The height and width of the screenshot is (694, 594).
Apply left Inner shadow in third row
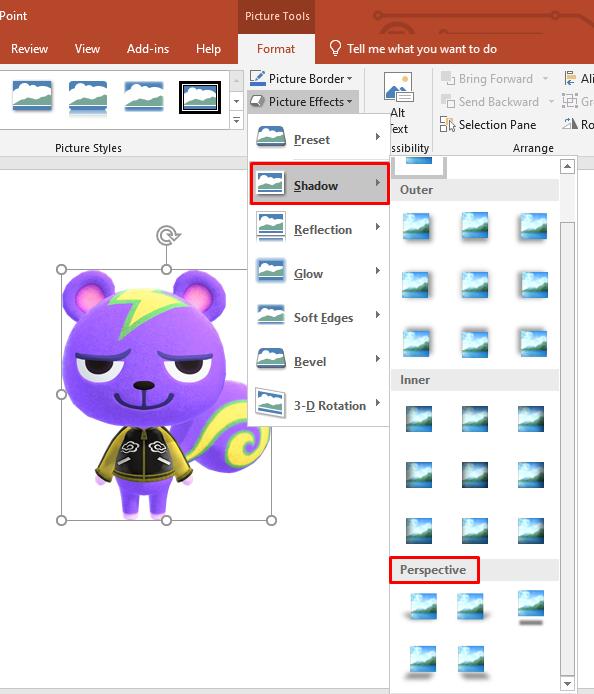(x=419, y=530)
